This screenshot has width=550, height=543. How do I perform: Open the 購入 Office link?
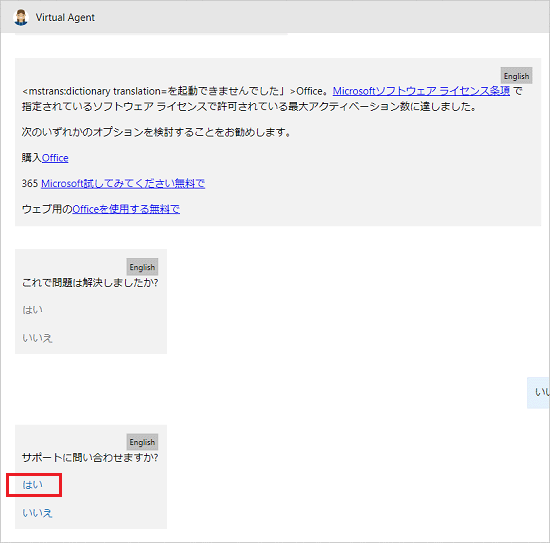click(x=55, y=158)
